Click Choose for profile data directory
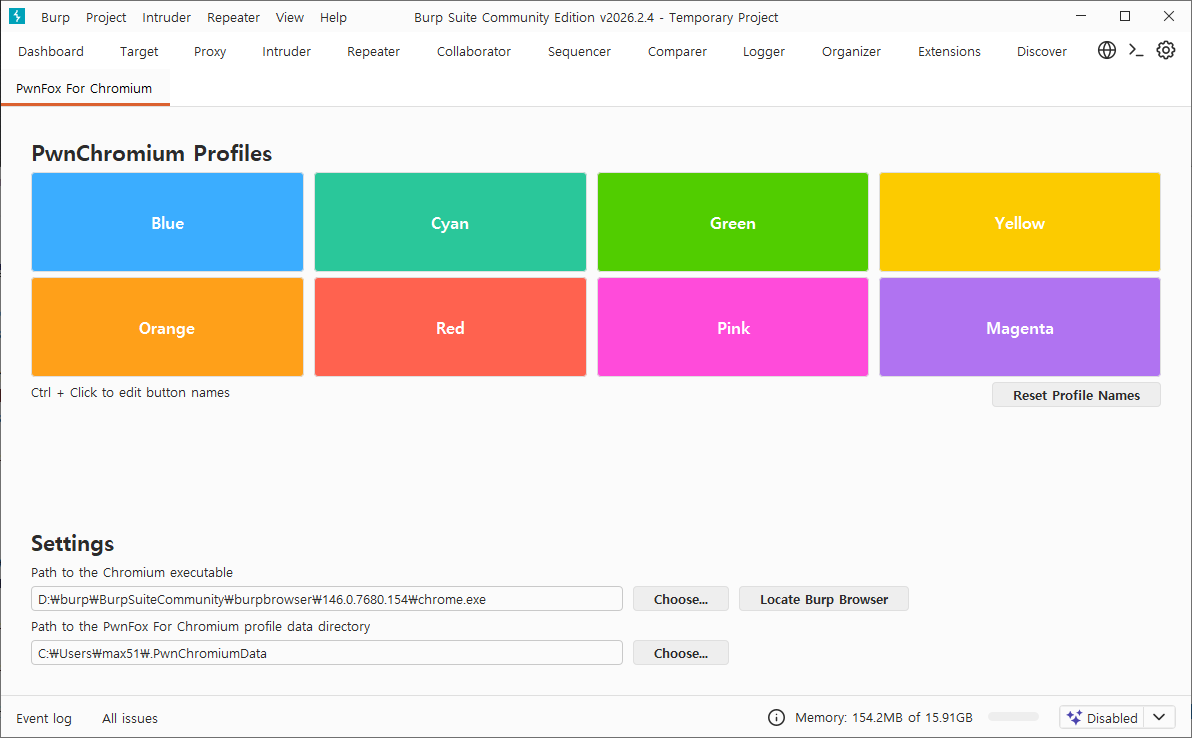Viewport: 1192px width, 738px height. 680,653
